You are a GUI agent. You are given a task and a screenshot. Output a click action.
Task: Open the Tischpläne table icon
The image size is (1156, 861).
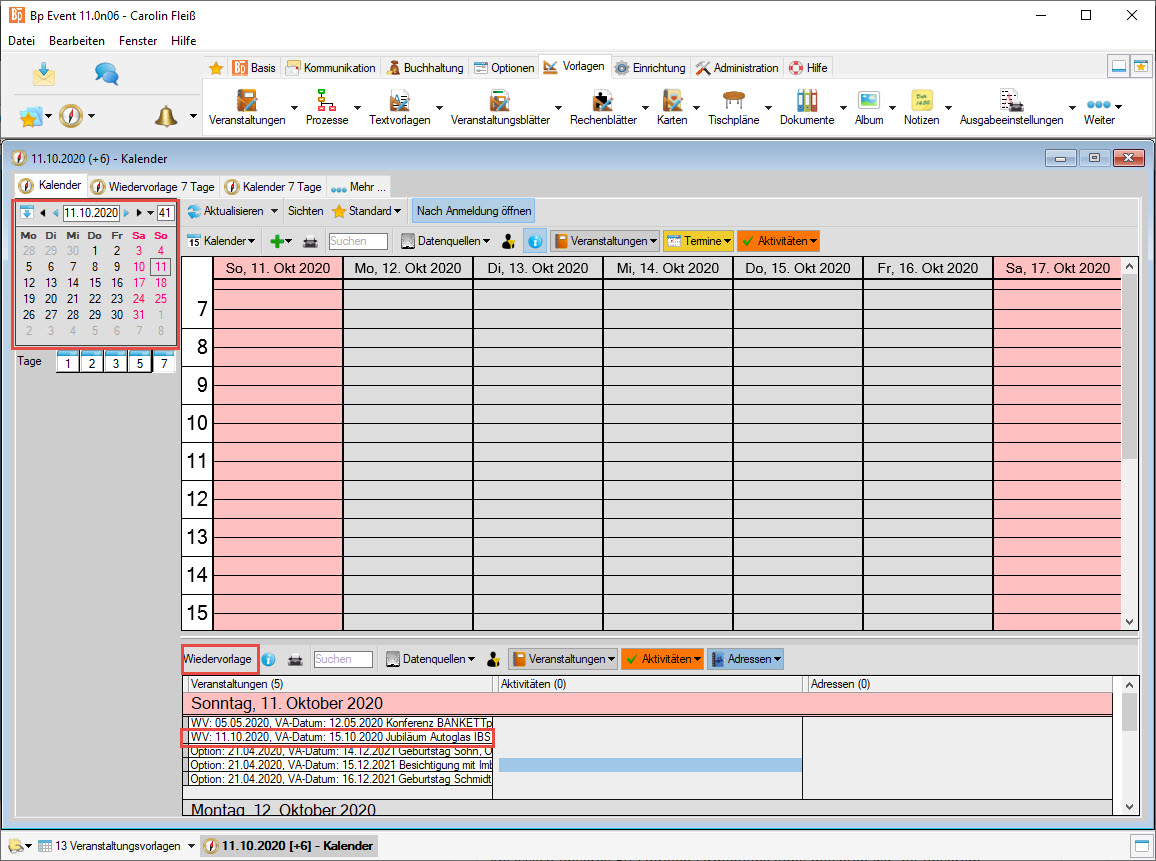(733, 101)
